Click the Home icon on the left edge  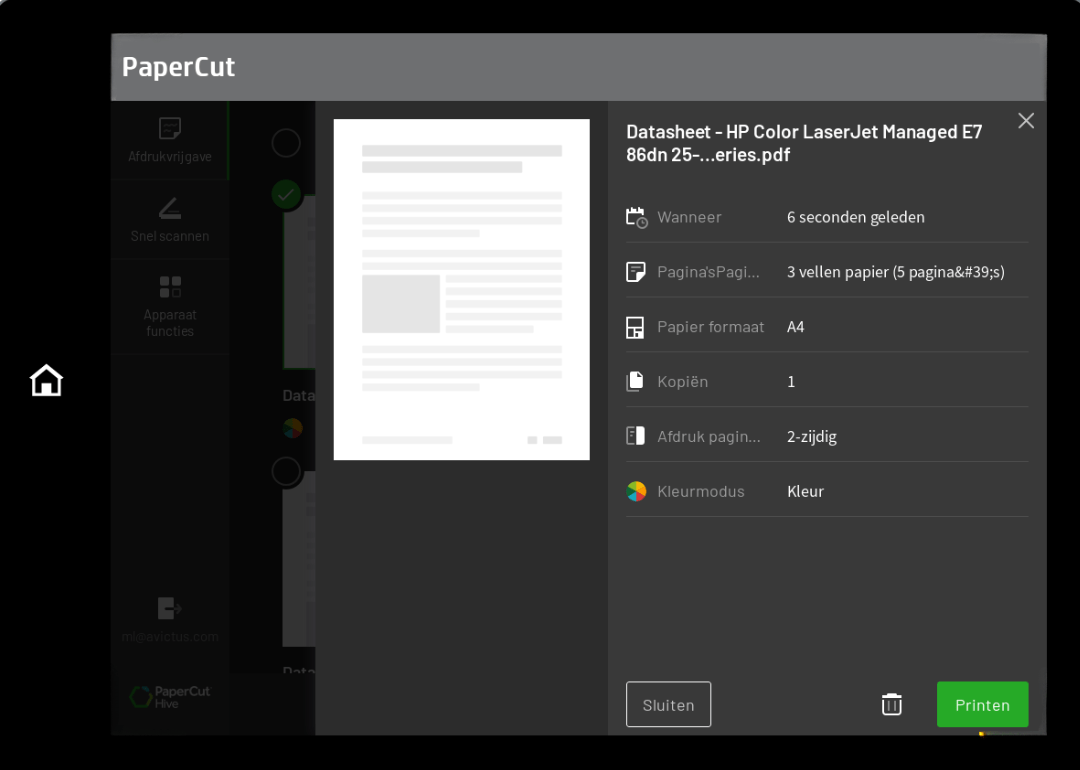(x=46, y=381)
